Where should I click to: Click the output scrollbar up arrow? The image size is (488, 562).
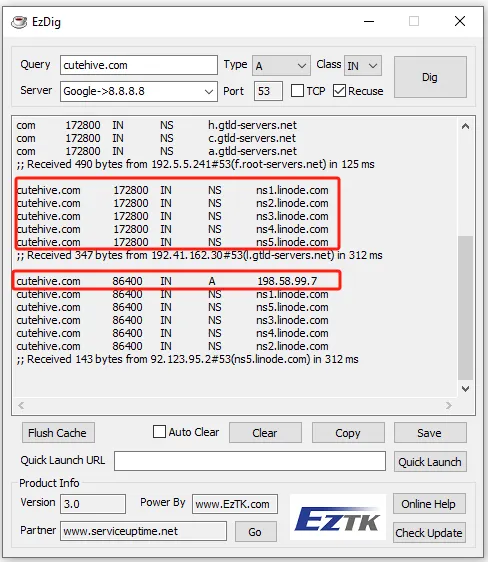click(465, 126)
